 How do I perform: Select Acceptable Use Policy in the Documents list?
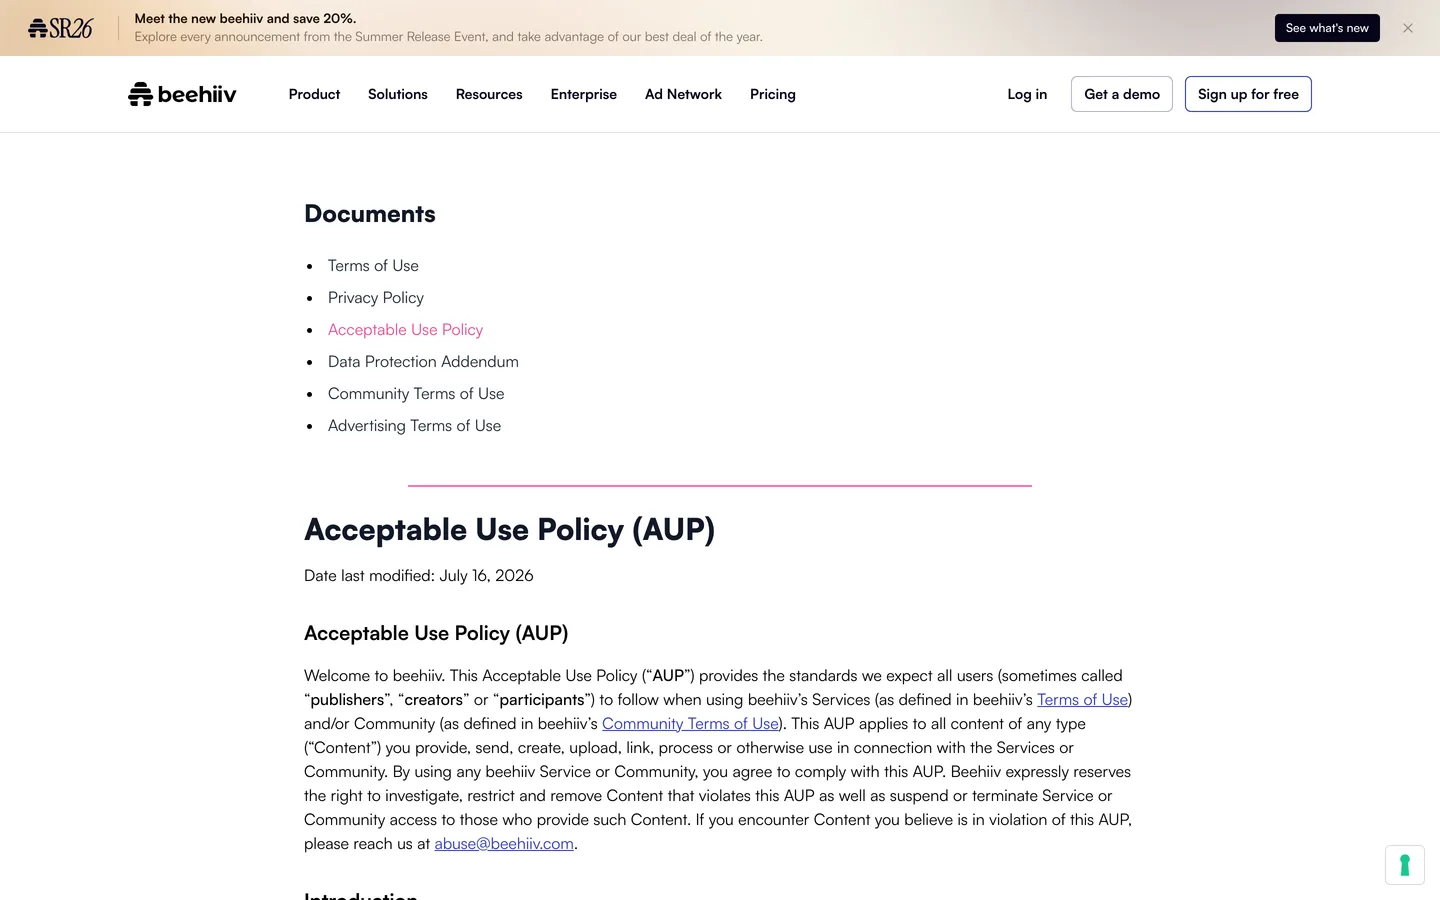[x=405, y=330]
